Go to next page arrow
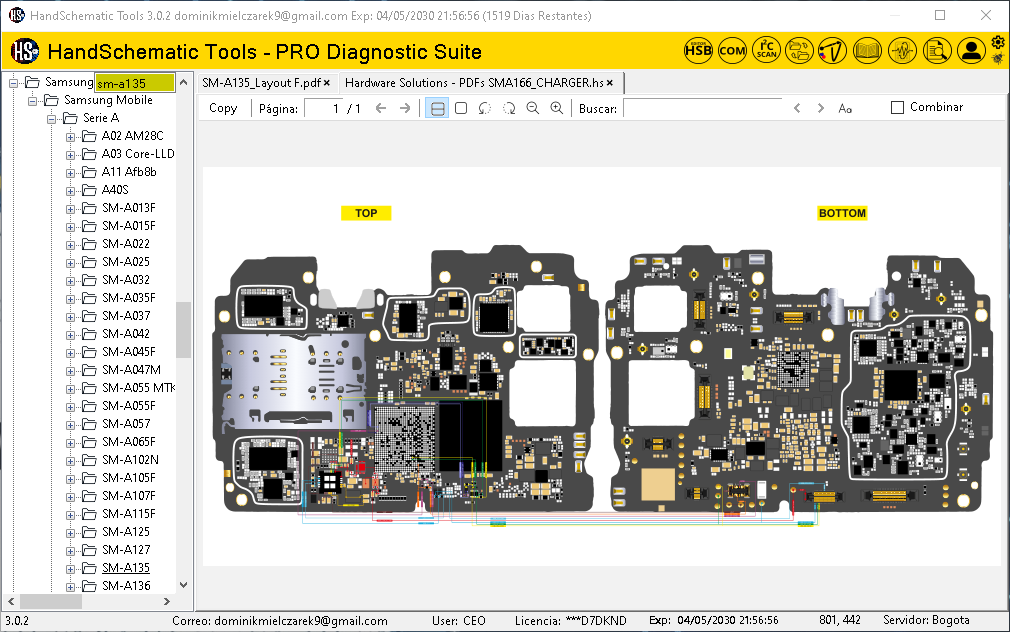1010x632 pixels. (x=405, y=108)
